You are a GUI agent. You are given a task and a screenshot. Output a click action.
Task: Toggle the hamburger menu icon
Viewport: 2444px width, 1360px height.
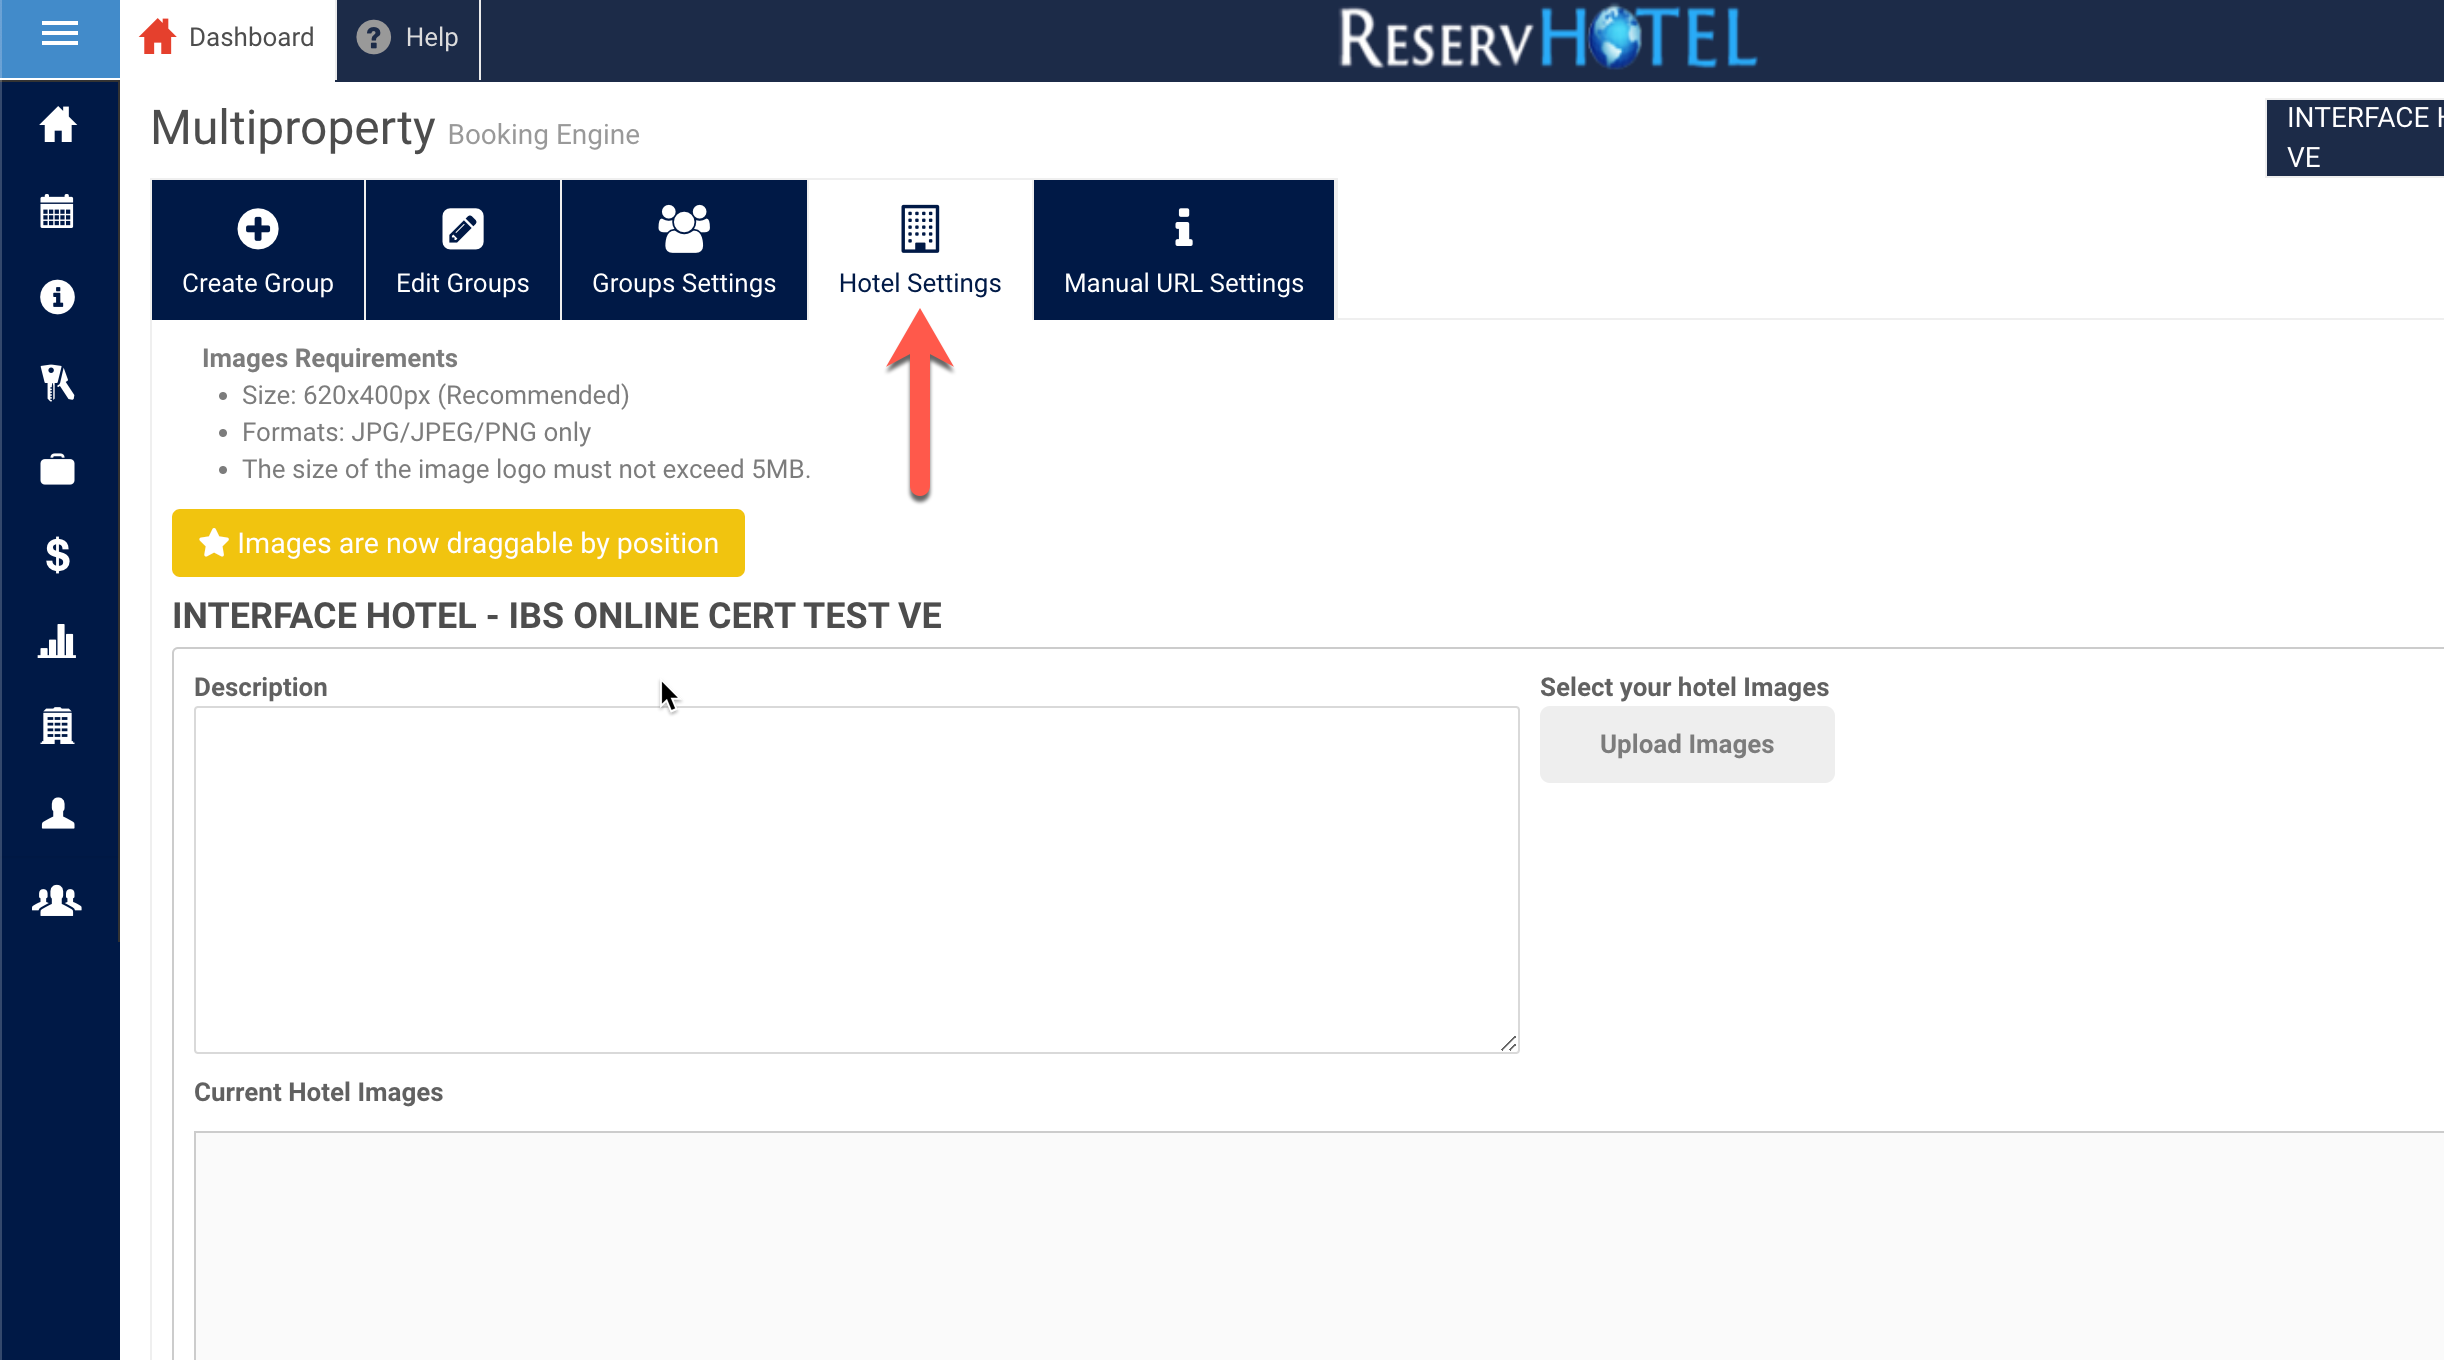point(59,35)
